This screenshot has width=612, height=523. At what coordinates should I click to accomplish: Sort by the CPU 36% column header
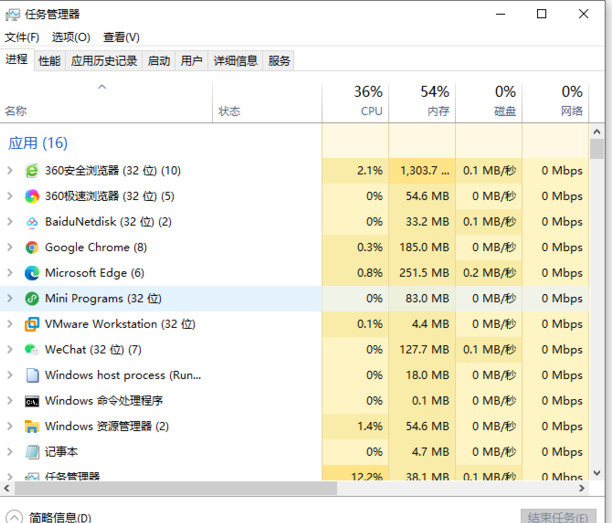point(355,102)
